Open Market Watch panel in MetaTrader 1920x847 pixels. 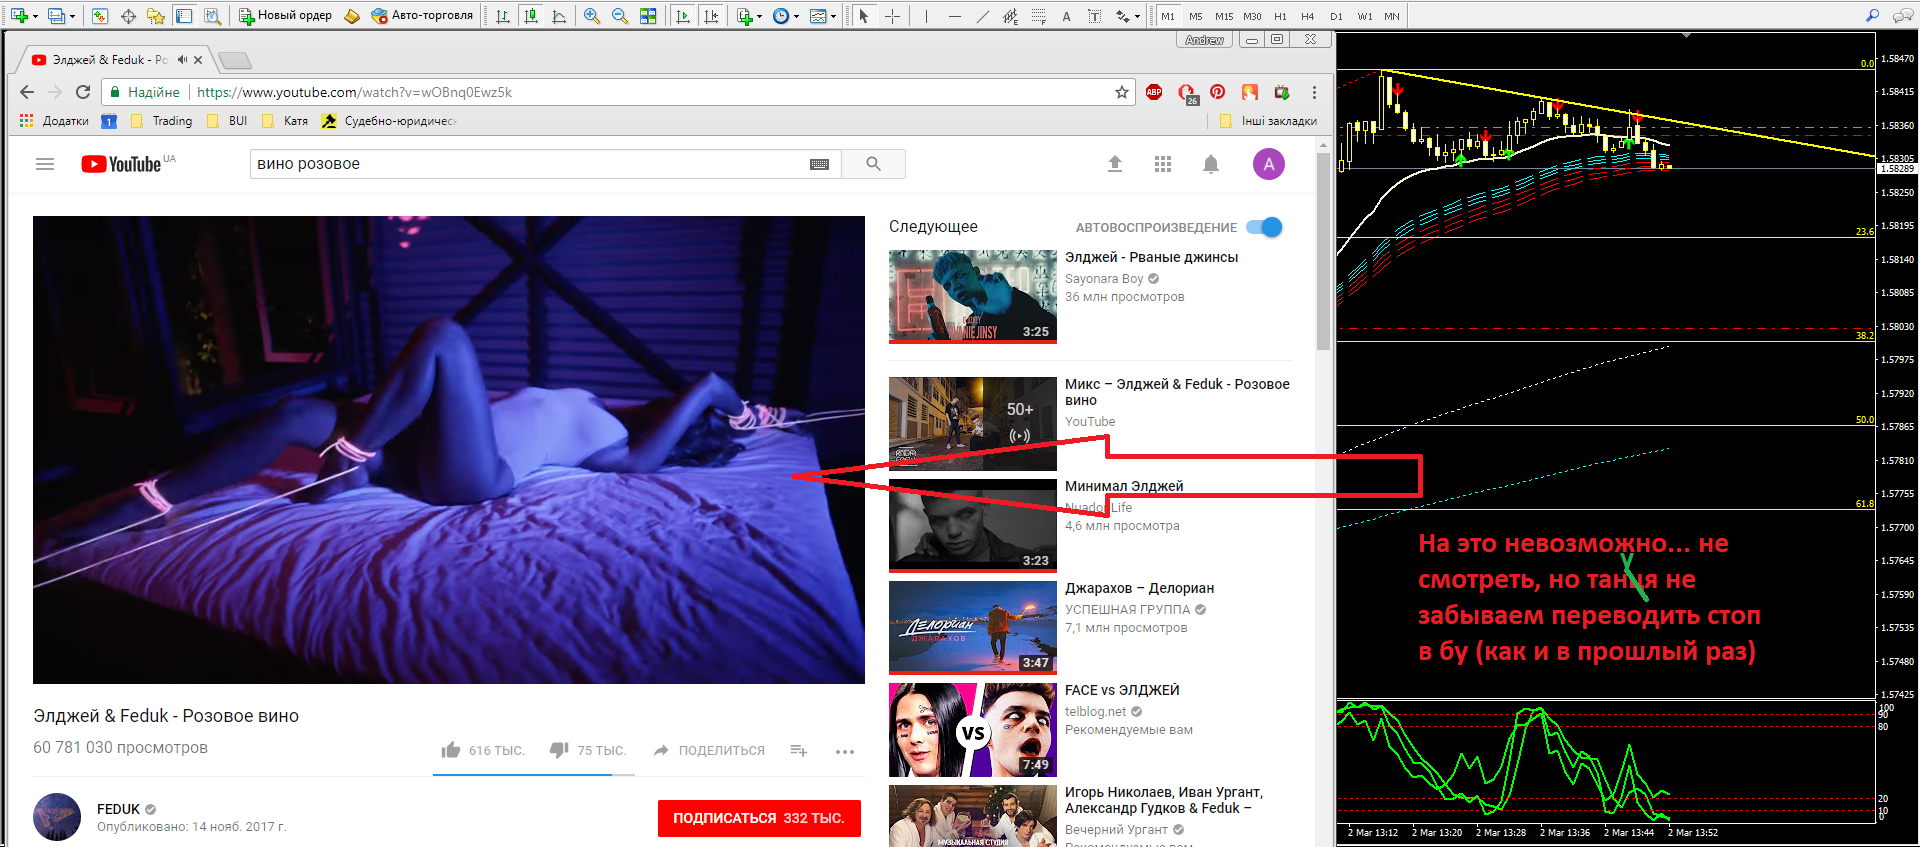point(100,16)
